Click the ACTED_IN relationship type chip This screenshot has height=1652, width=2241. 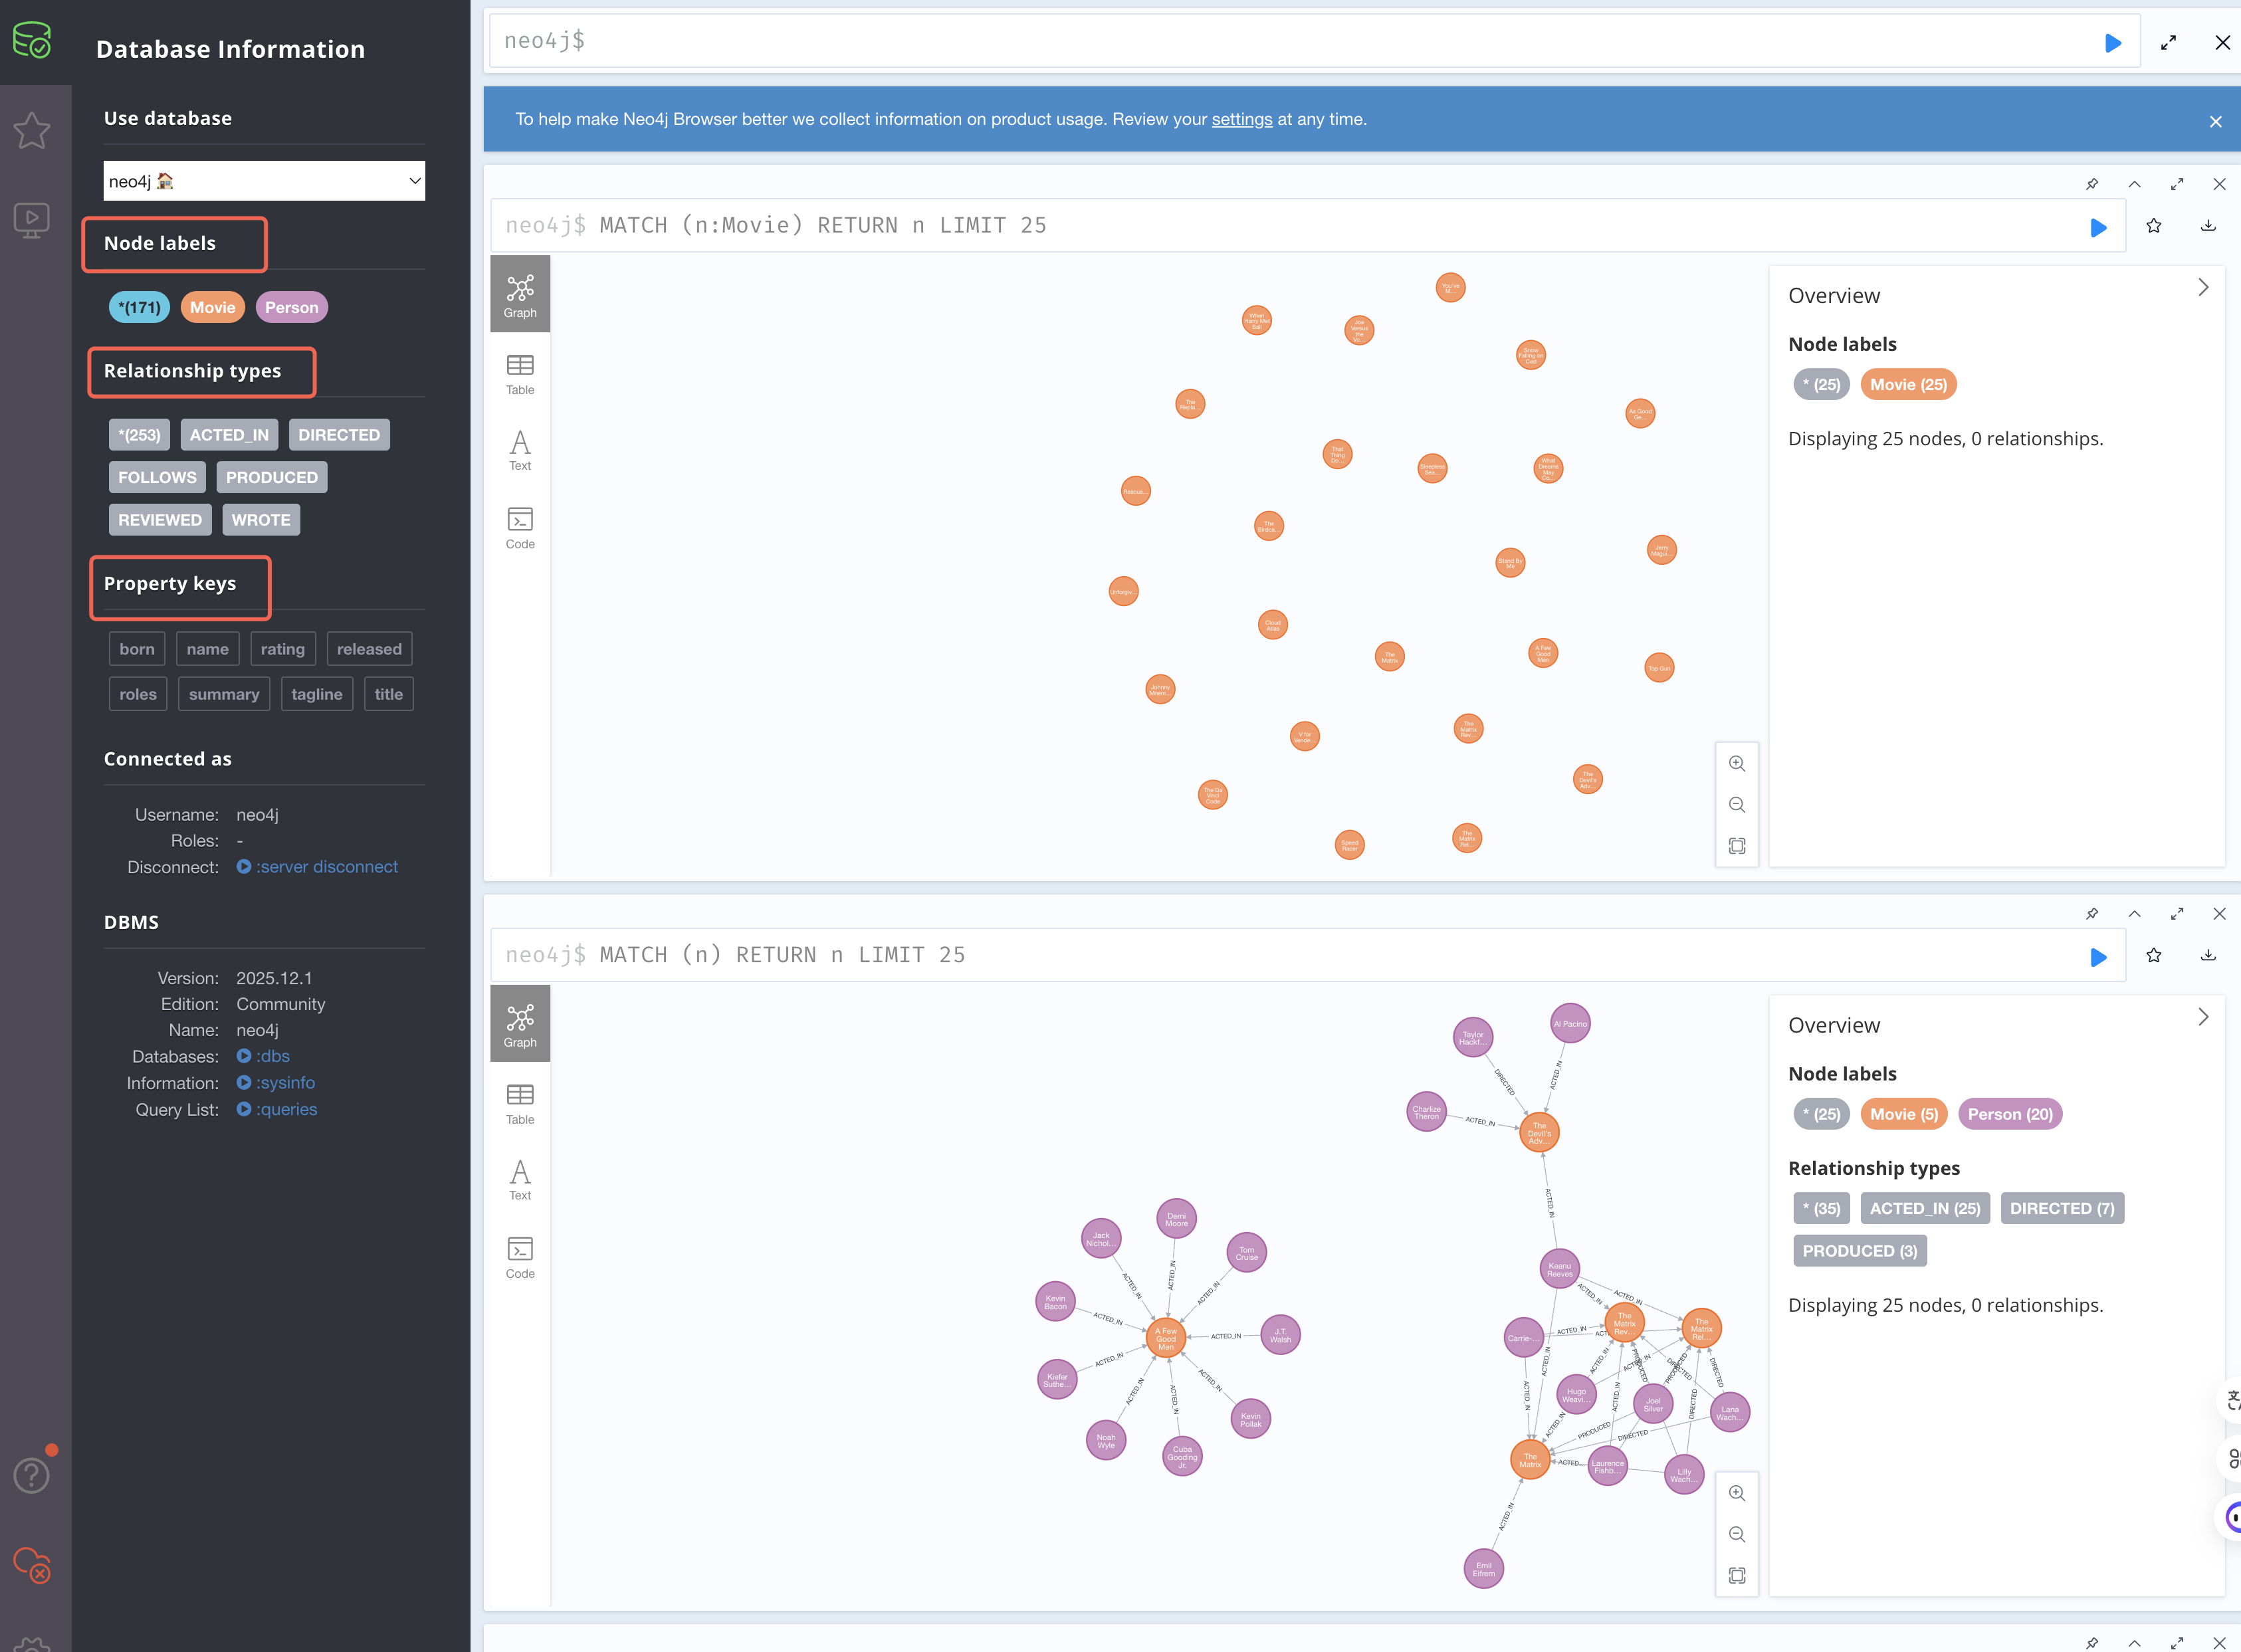click(x=229, y=435)
